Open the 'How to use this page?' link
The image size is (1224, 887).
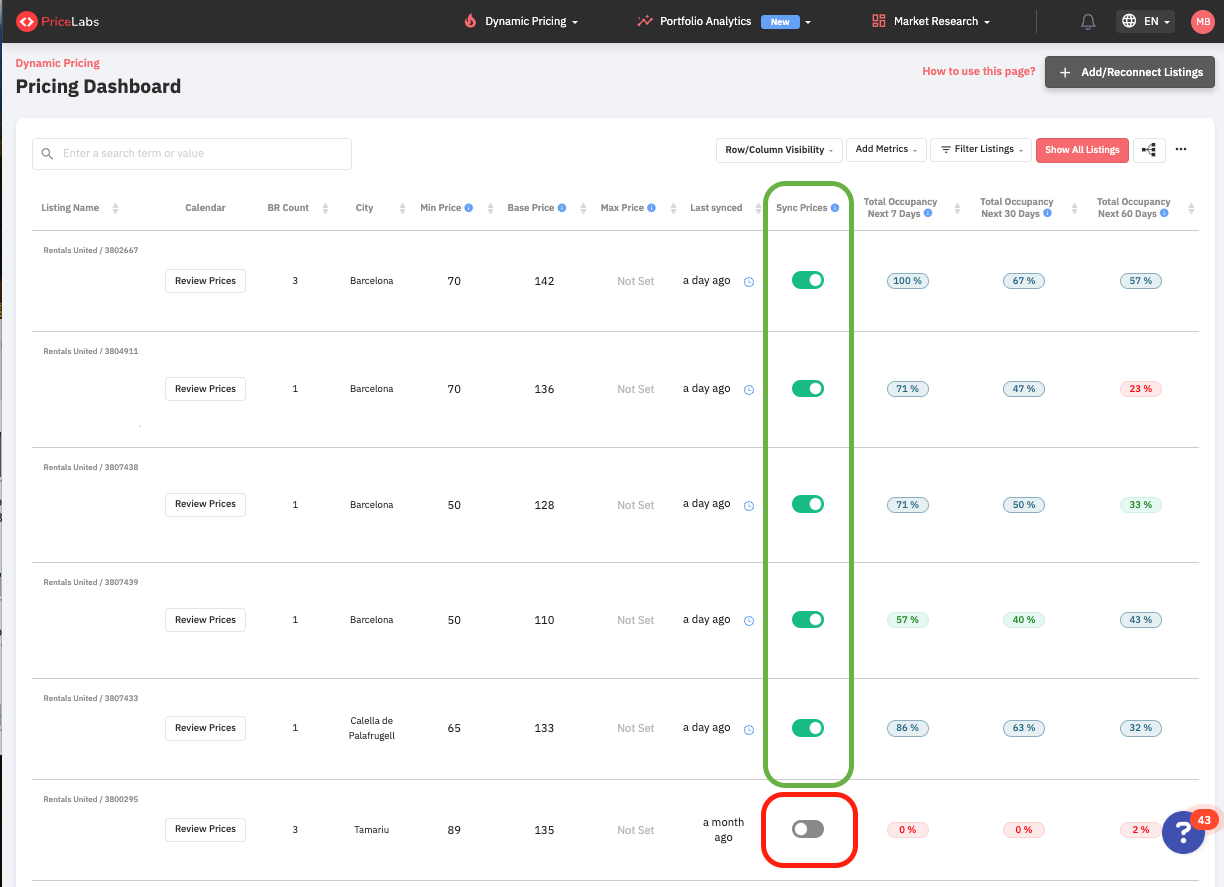point(978,72)
